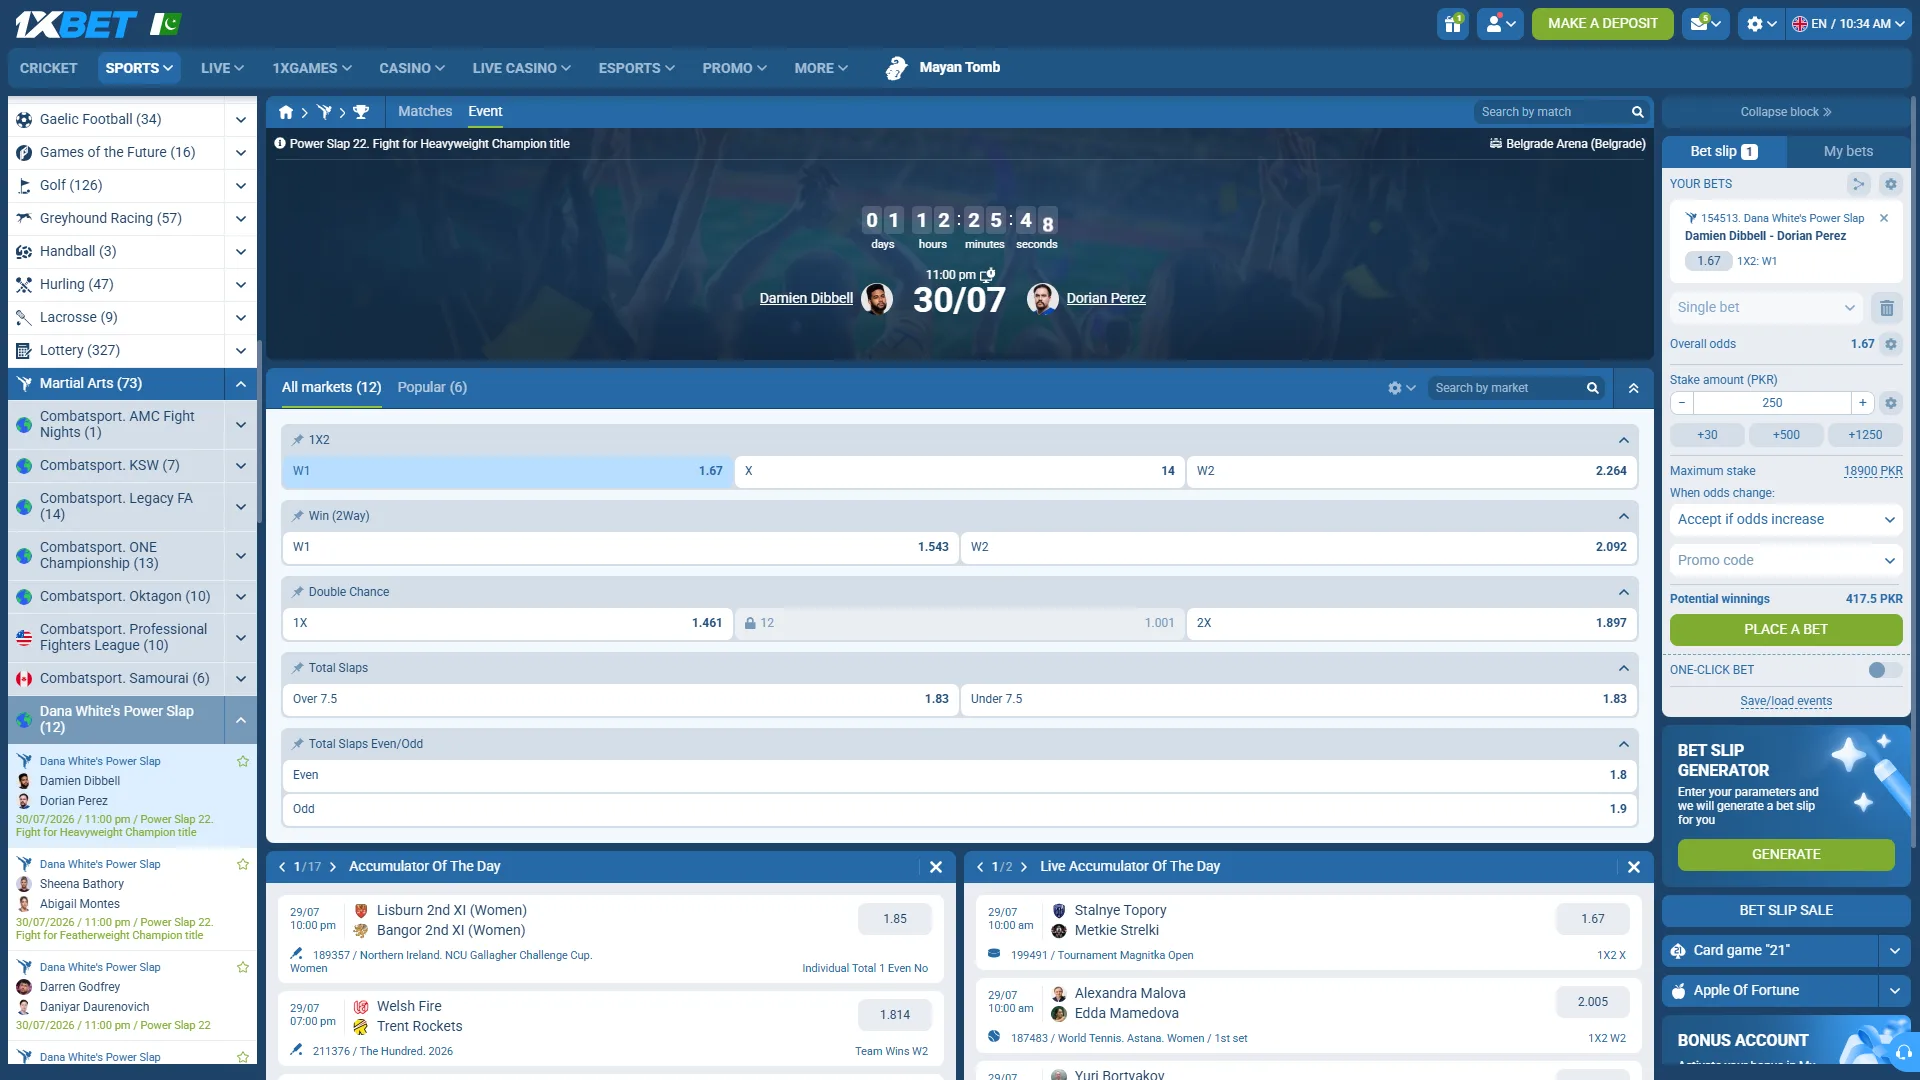
Task: Favorite the Sheena Bathory fight star
Action: pyautogui.click(x=242, y=865)
